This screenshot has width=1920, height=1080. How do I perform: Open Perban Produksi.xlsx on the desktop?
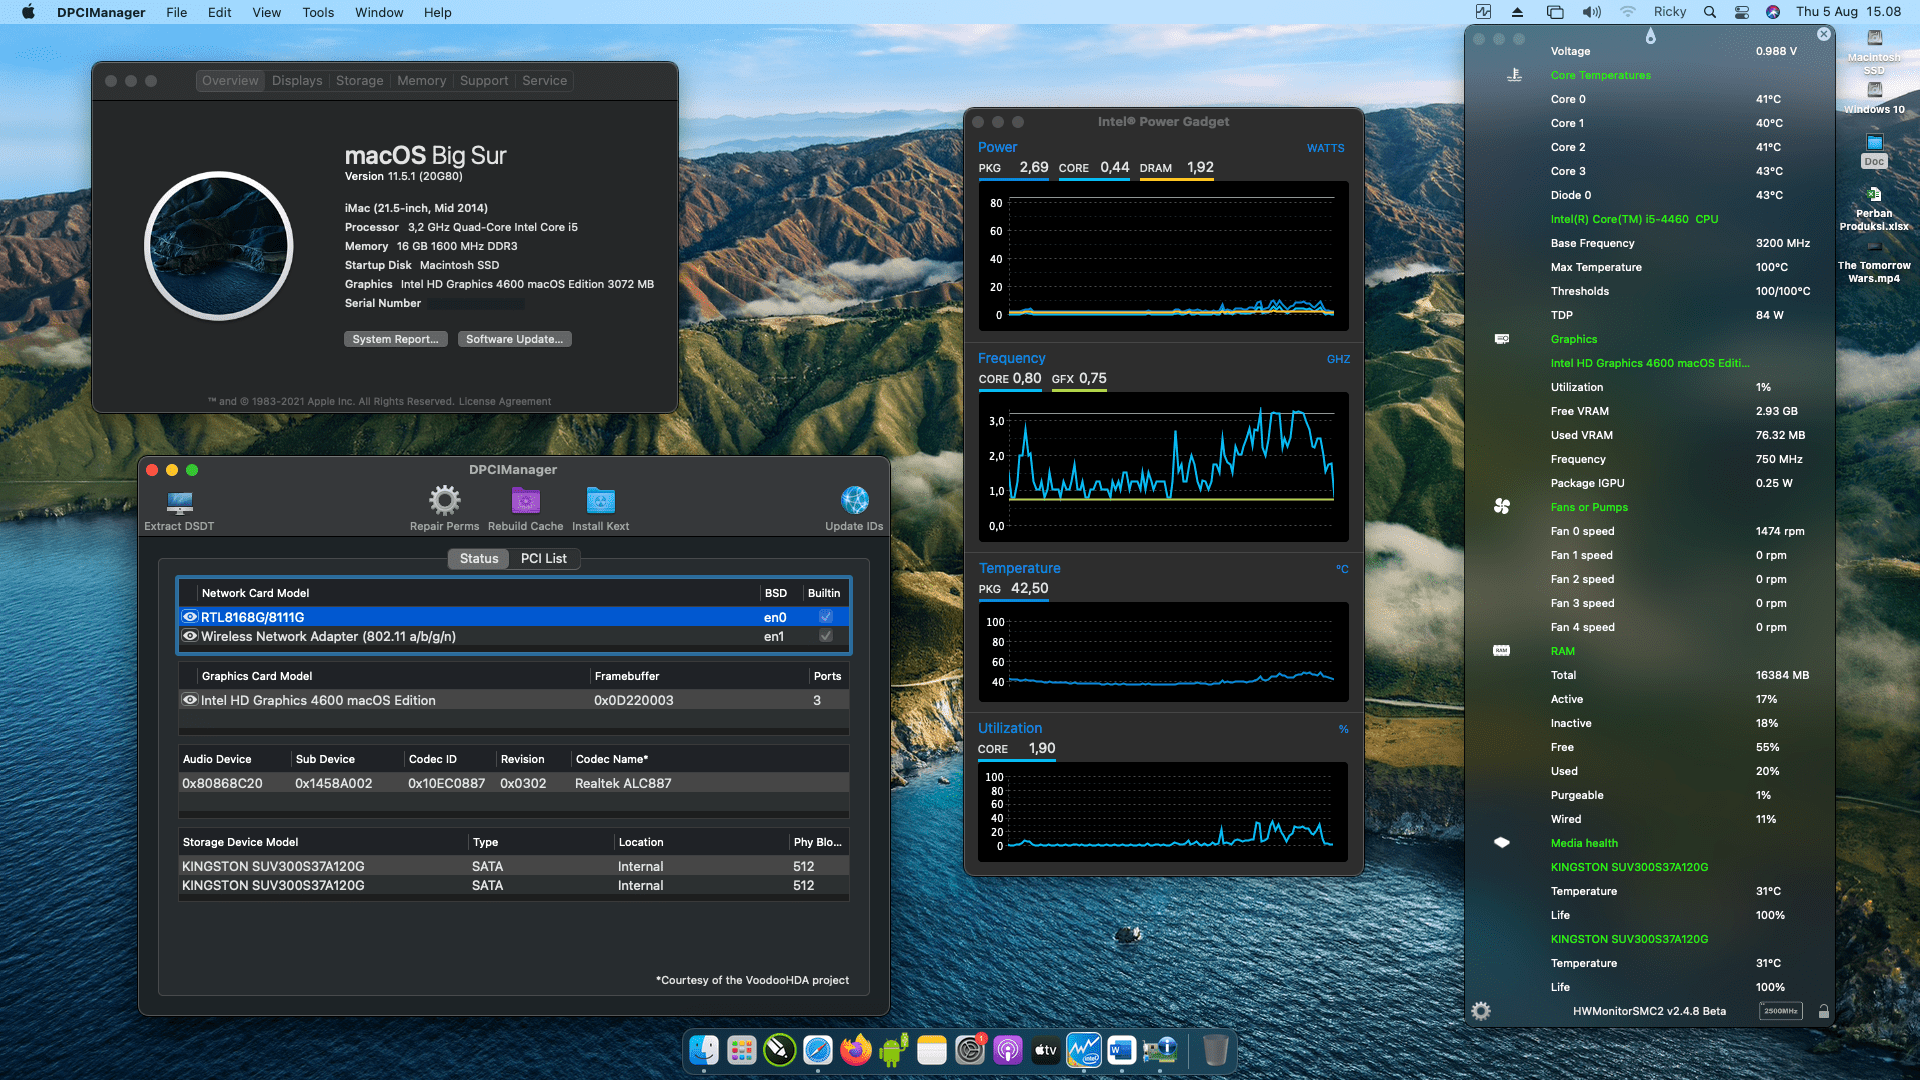point(1874,208)
